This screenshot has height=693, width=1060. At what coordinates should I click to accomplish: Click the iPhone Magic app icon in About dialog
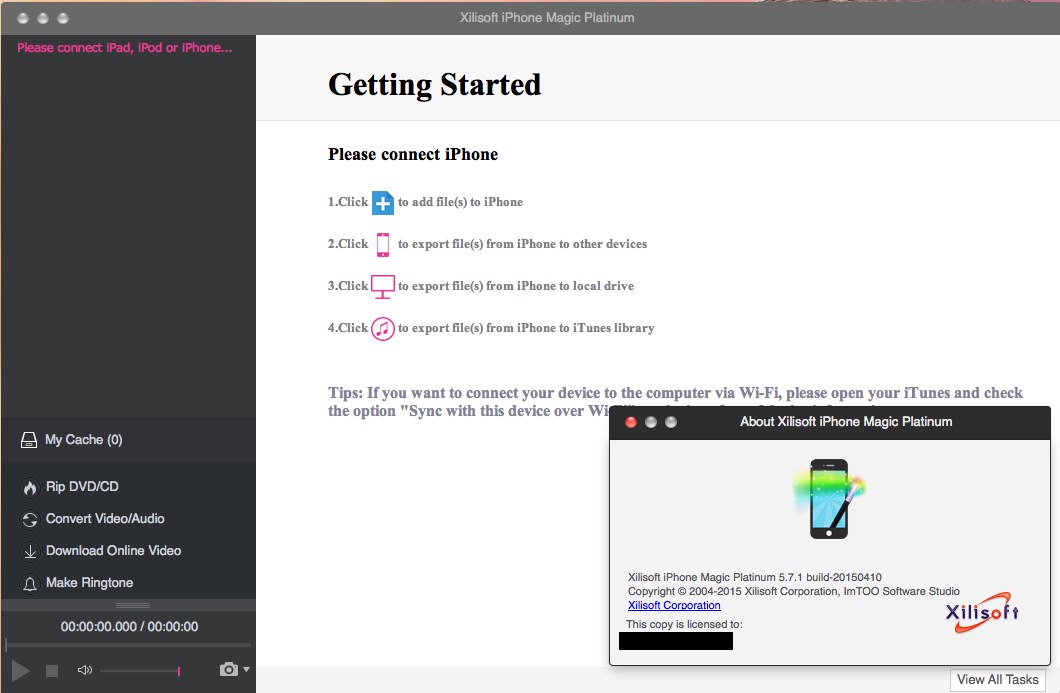click(x=829, y=499)
